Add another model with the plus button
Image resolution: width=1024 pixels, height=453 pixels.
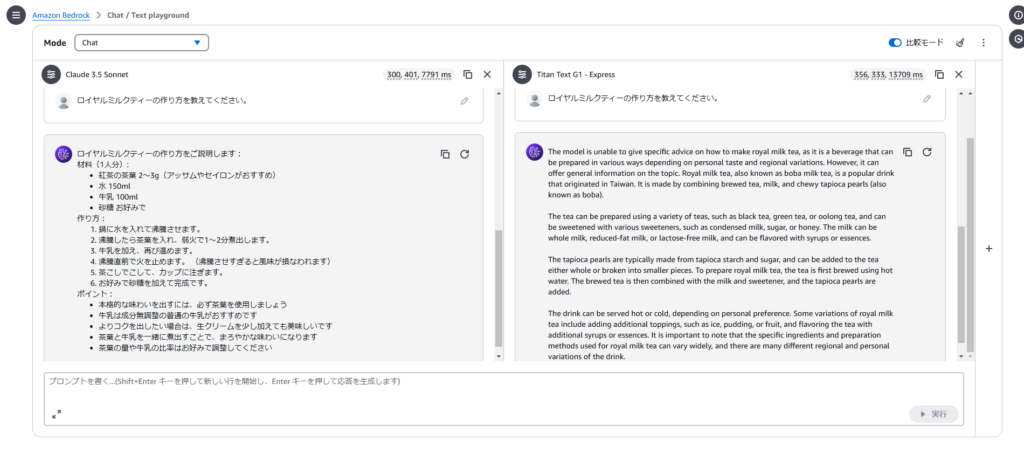pos(989,249)
